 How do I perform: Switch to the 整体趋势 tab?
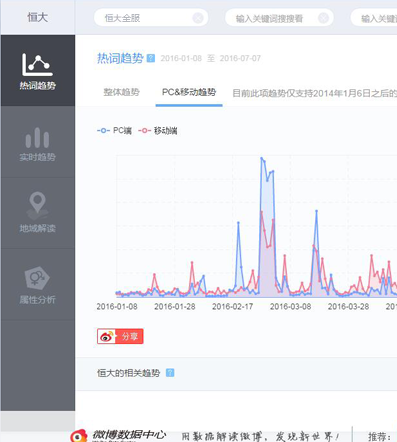tap(121, 92)
